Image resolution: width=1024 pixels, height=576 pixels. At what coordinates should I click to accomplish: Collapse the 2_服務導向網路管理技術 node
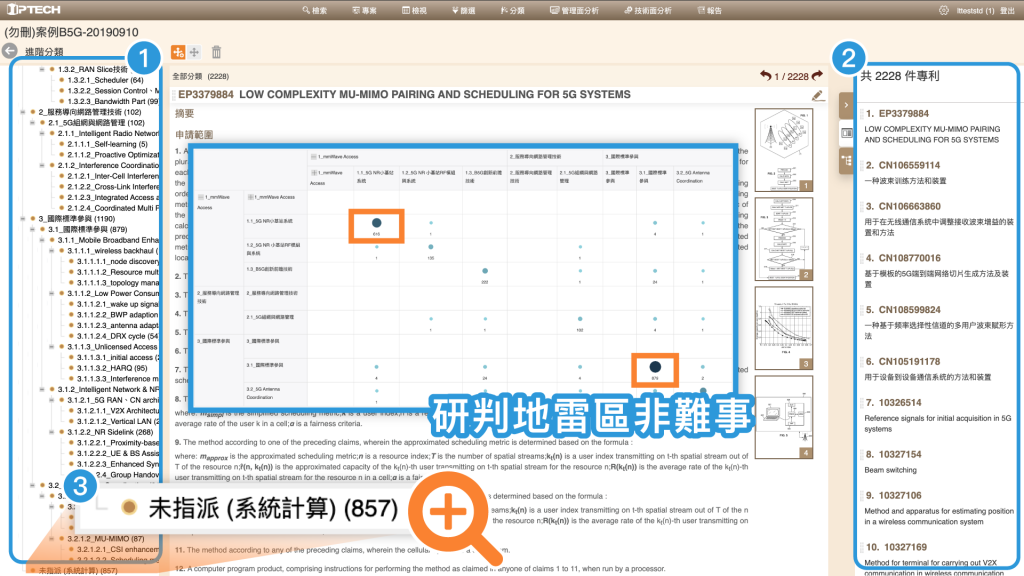pos(23,112)
